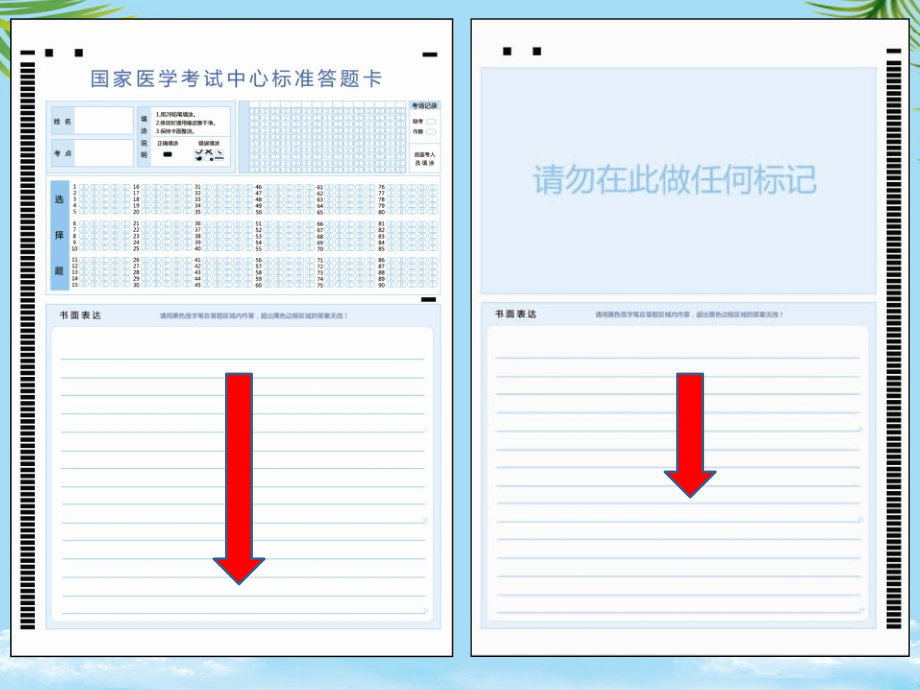Fill bubble A for question 1
920x690 pixels.
pyautogui.click(x=83, y=187)
